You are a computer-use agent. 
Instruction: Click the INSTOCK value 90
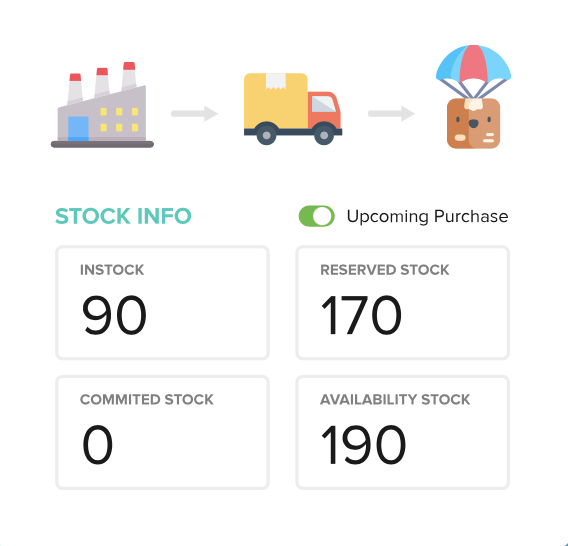tap(114, 315)
